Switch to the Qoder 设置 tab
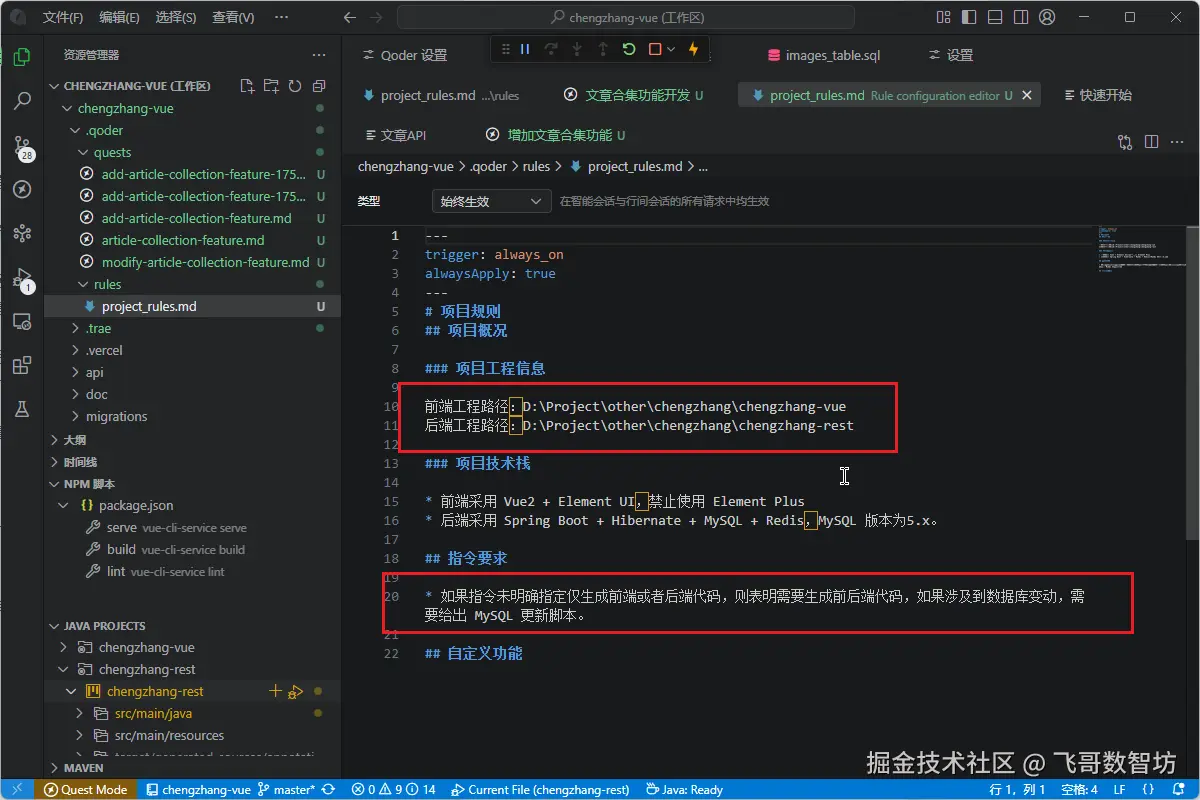 (405, 55)
